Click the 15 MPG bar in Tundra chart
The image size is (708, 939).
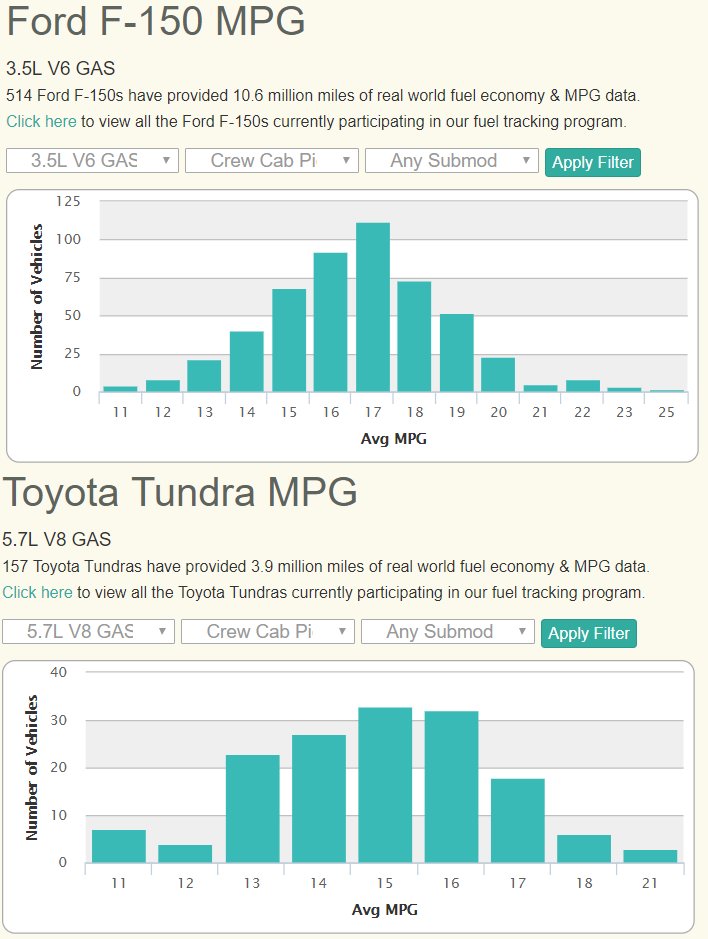coord(385,785)
